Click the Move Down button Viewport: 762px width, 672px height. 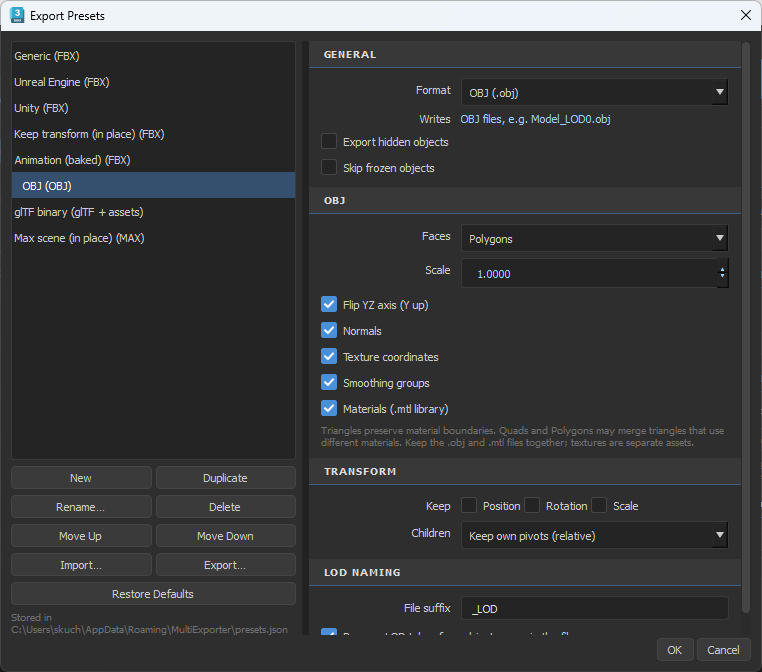coord(225,535)
